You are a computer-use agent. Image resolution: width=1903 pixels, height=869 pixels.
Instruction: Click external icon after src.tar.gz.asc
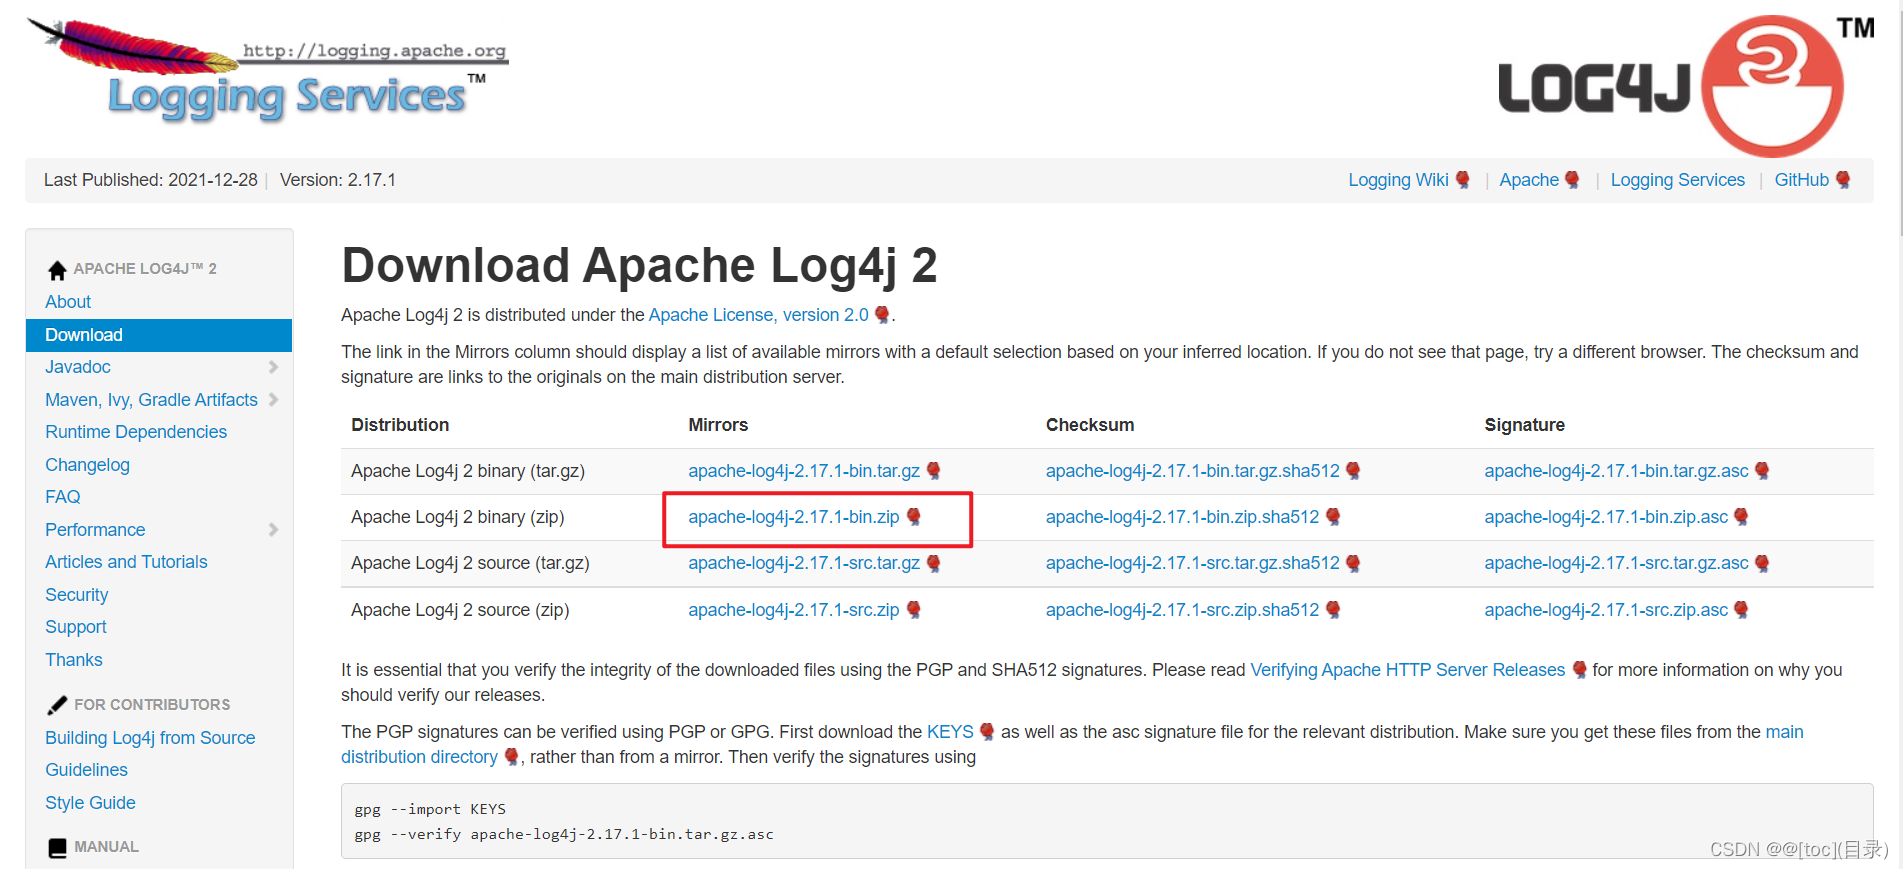click(1762, 563)
